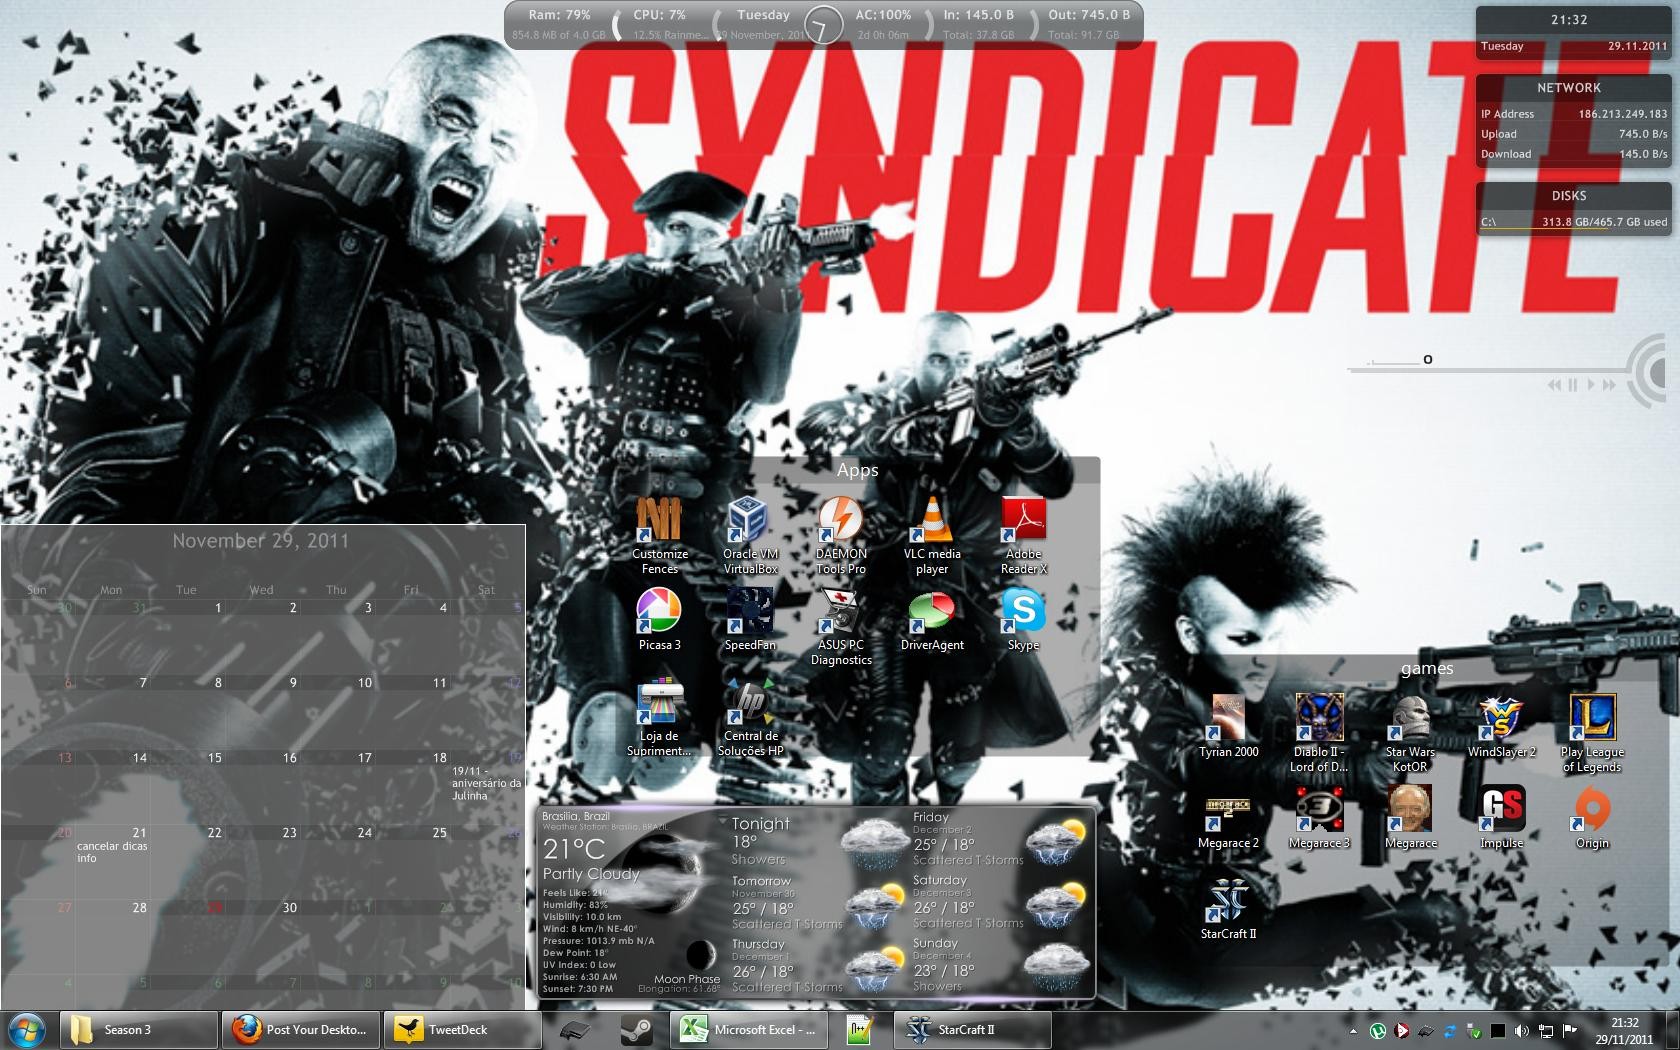This screenshot has width=1680, height=1050.
Task: Open DriverAgent shortcut
Action: click(x=932, y=620)
